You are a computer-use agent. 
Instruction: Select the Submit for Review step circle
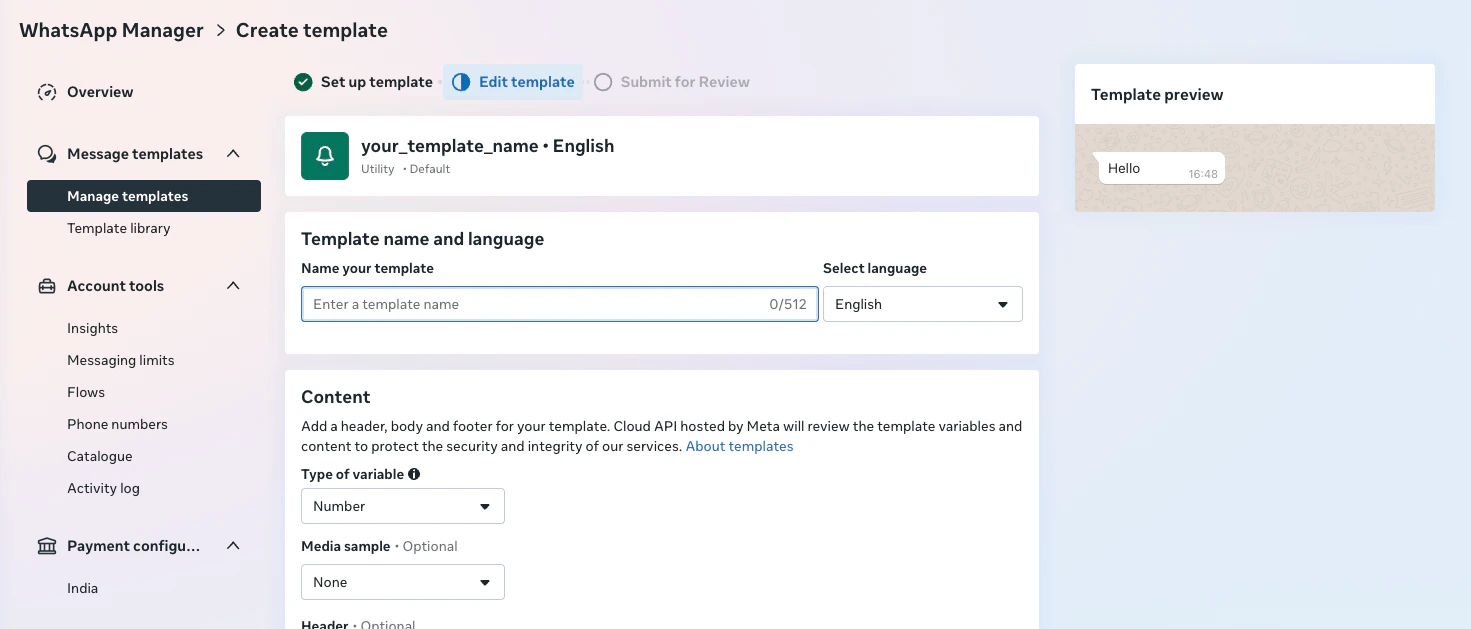click(603, 81)
